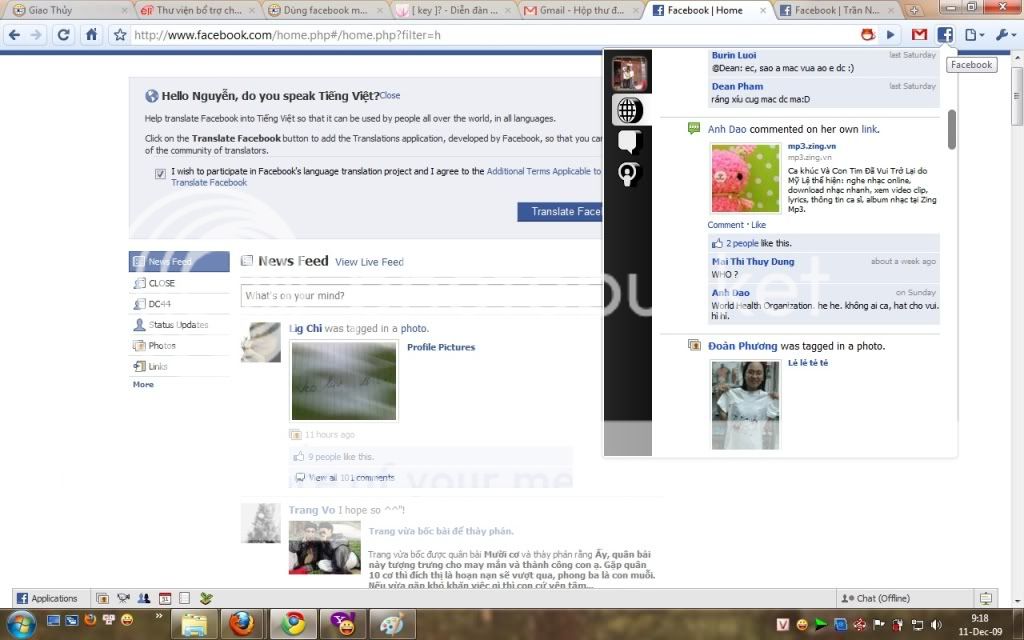
Task: Open the Windows Start menu
Action: [20, 624]
